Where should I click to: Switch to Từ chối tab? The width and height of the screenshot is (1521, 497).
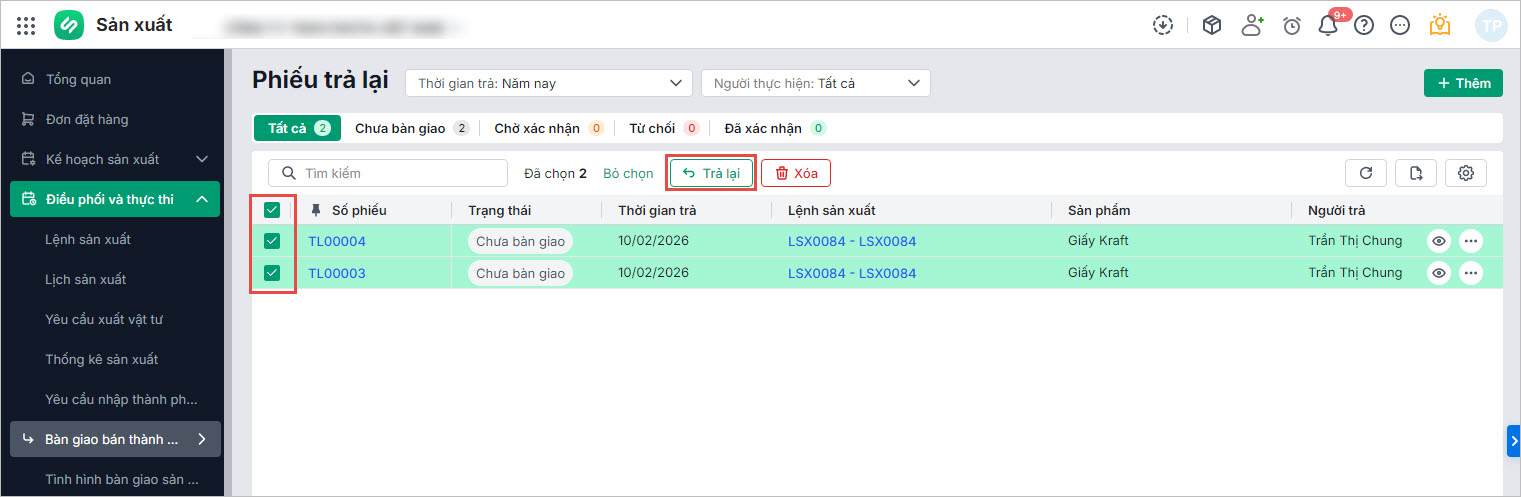(663, 128)
